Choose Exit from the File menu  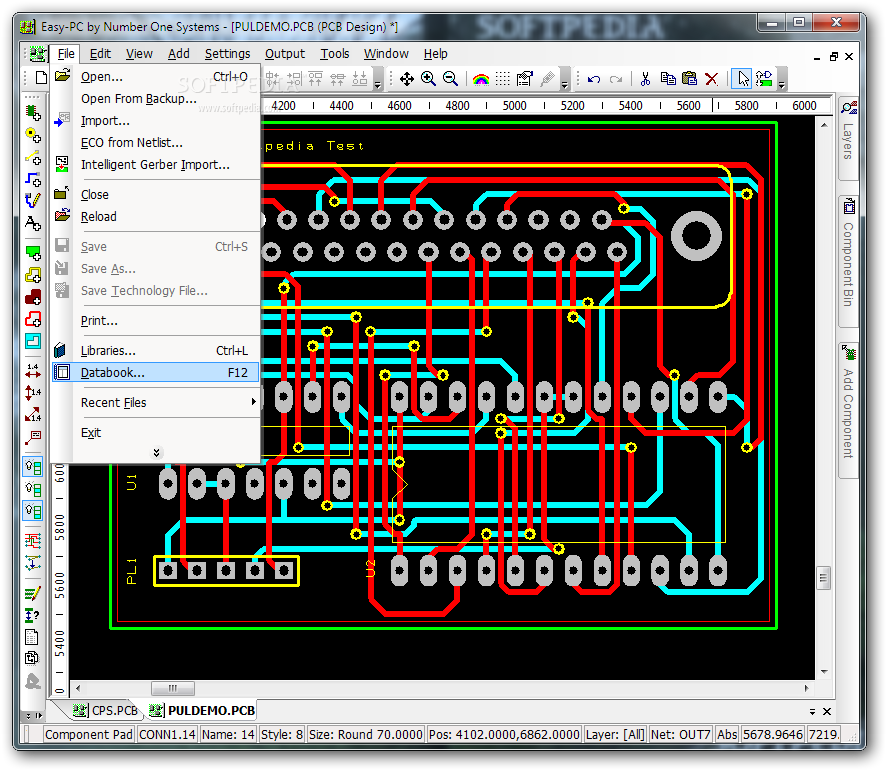point(156,432)
